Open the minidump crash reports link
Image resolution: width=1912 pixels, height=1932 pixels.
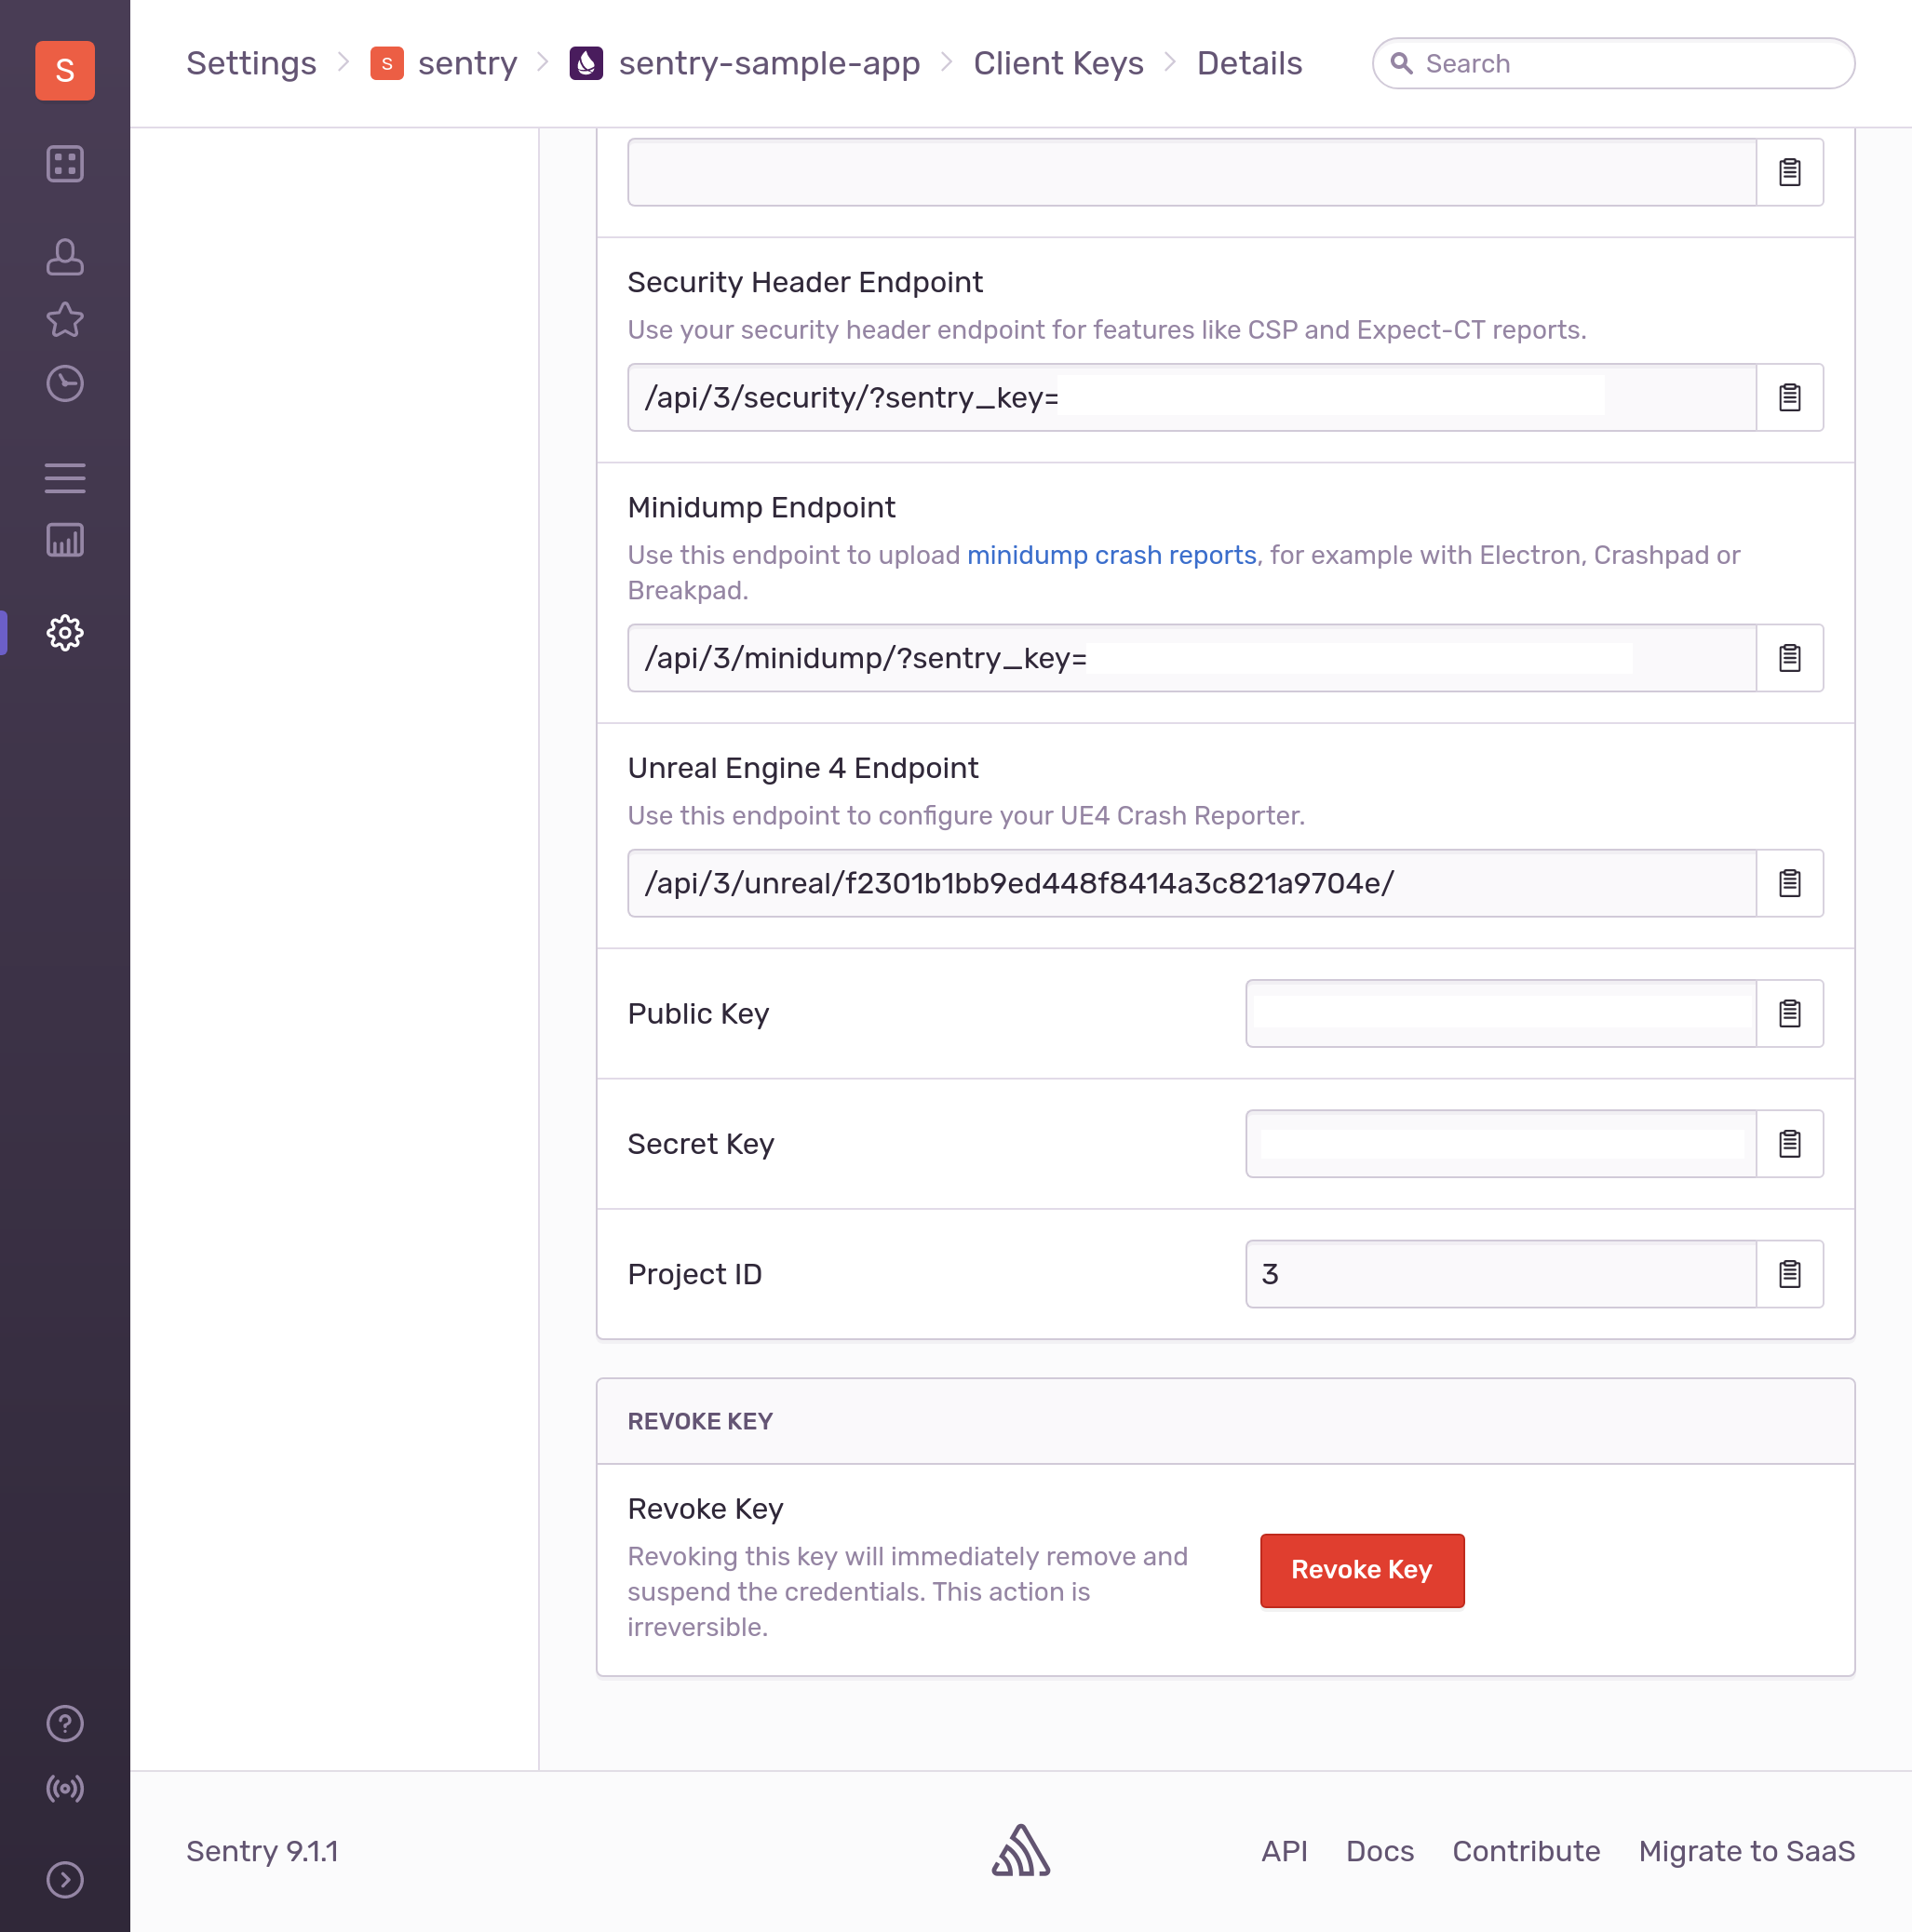coord(1111,555)
